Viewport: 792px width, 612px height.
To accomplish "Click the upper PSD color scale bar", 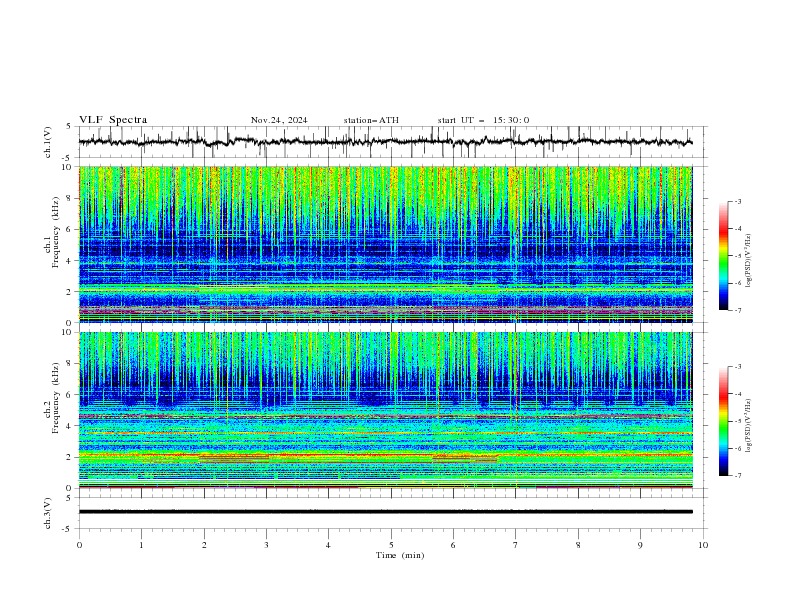I will (x=723, y=256).
